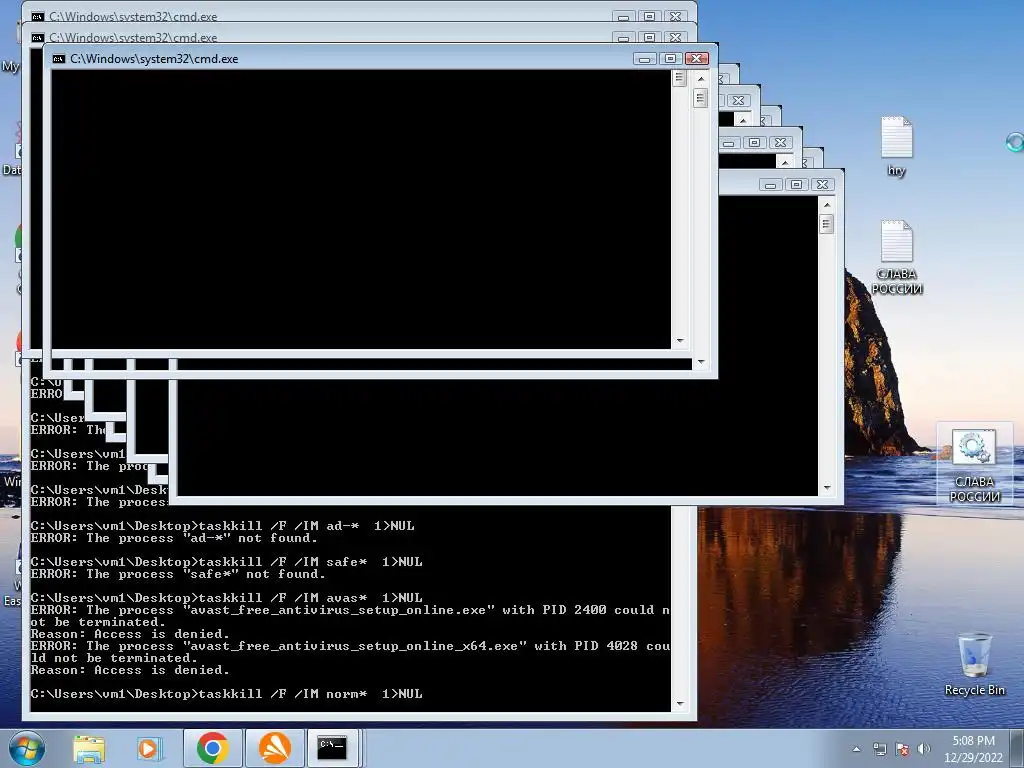The height and width of the screenshot is (768, 1024).
Task: Show hidden system tray icons
Action: pyautogui.click(x=856, y=749)
